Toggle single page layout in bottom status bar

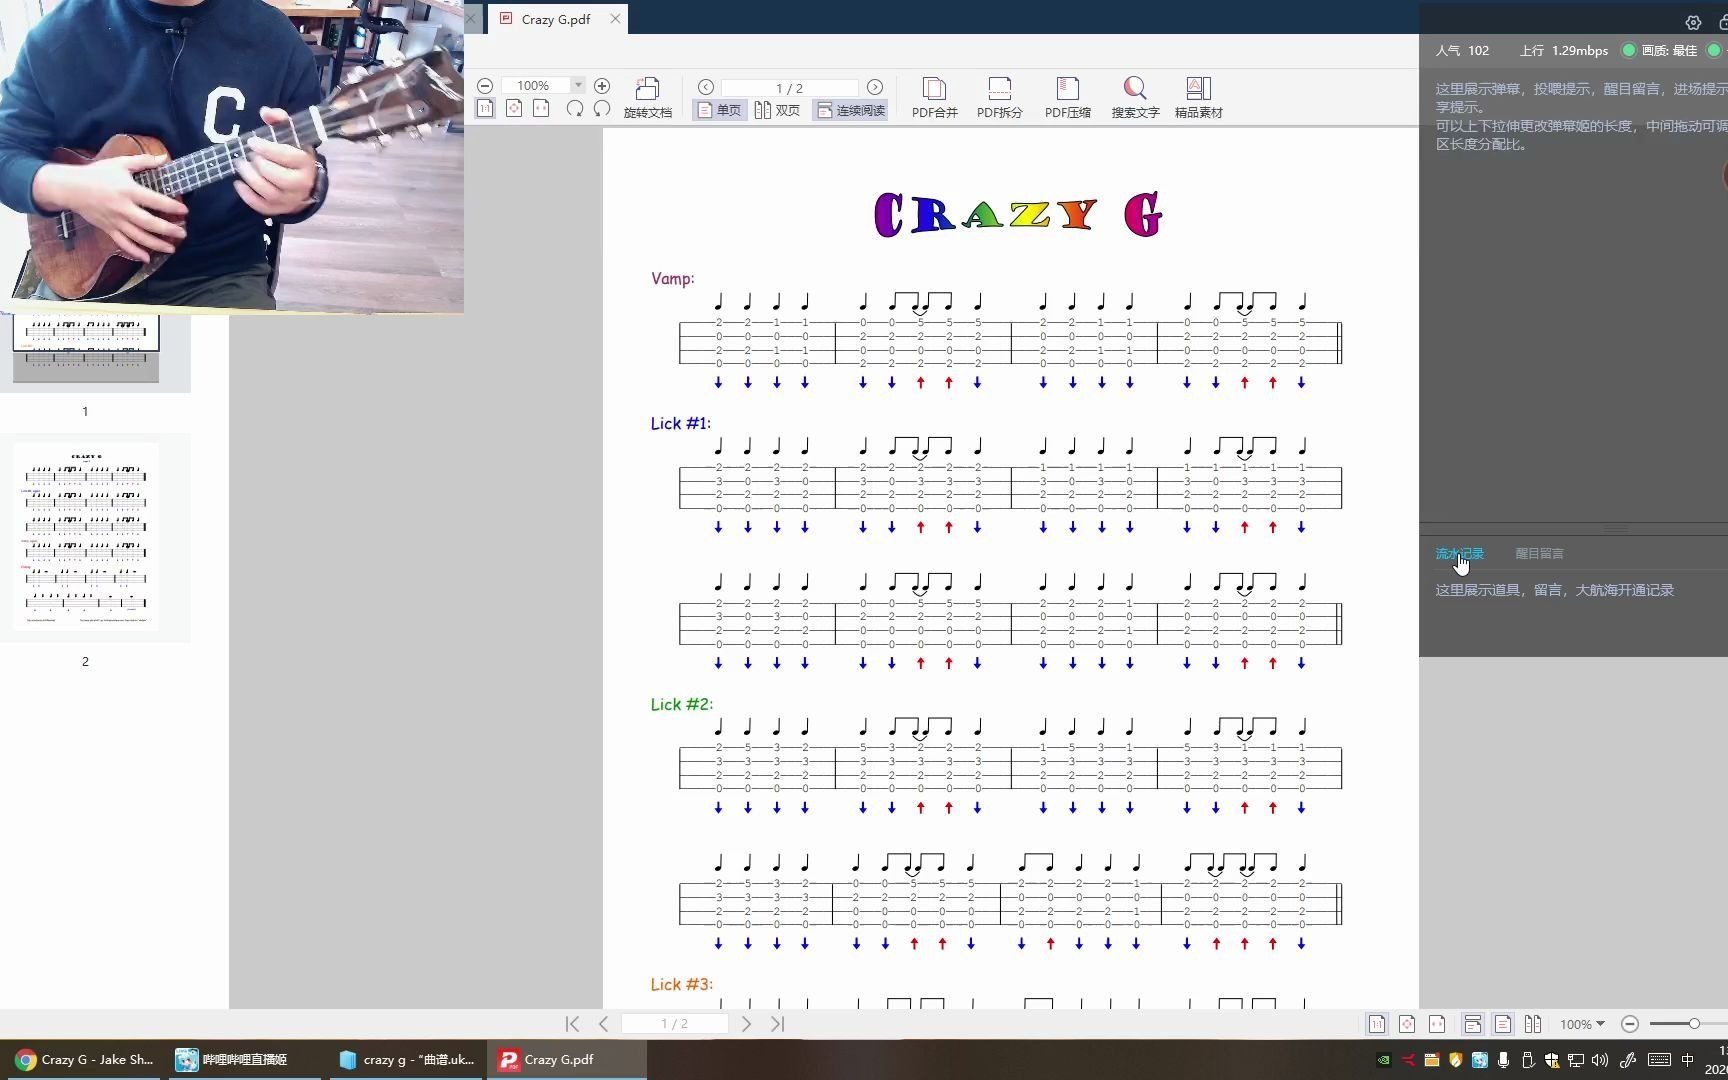(x=1503, y=1024)
